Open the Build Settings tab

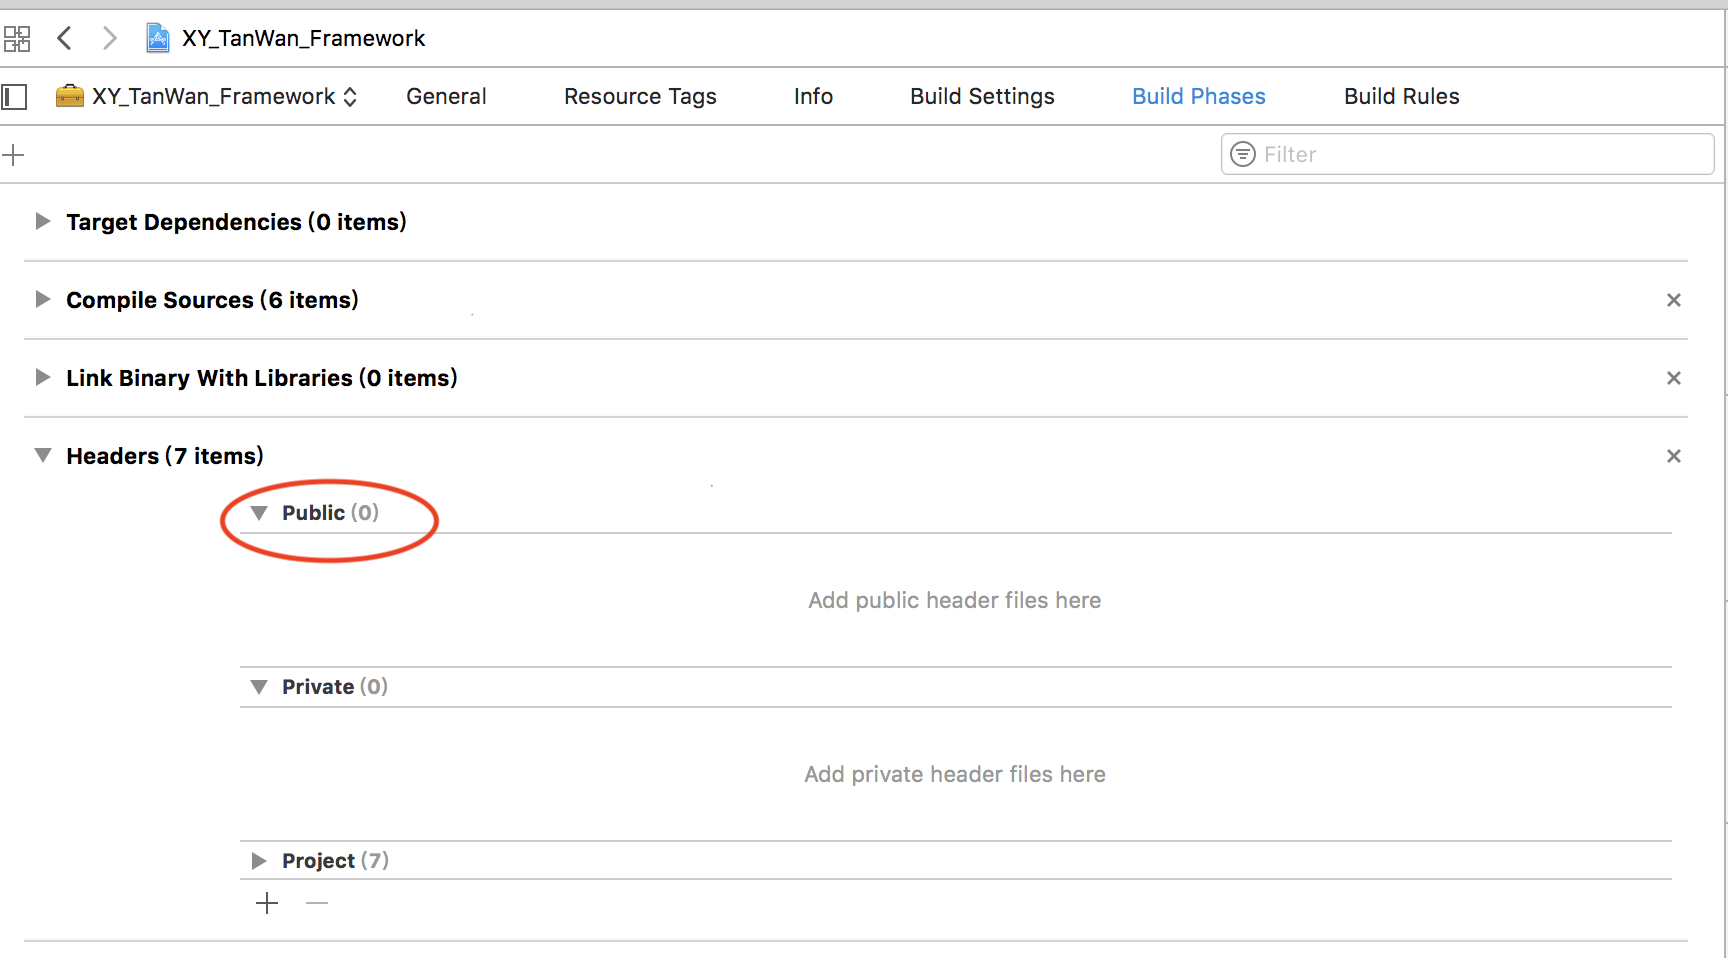click(982, 97)
